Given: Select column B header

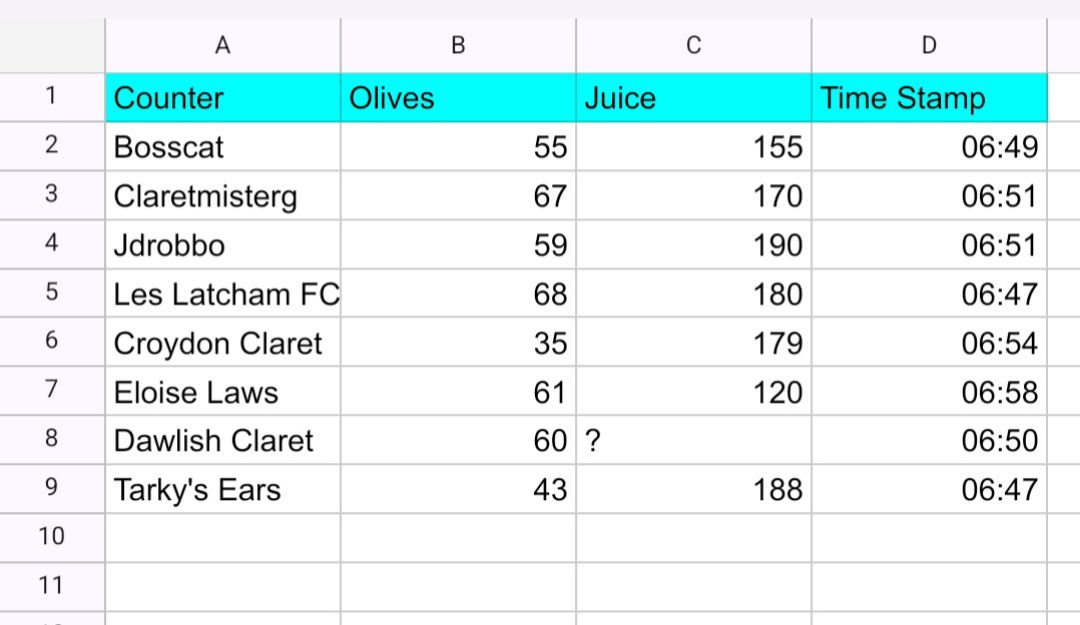Looking at the screenshot, I should [x=458, y=45].
